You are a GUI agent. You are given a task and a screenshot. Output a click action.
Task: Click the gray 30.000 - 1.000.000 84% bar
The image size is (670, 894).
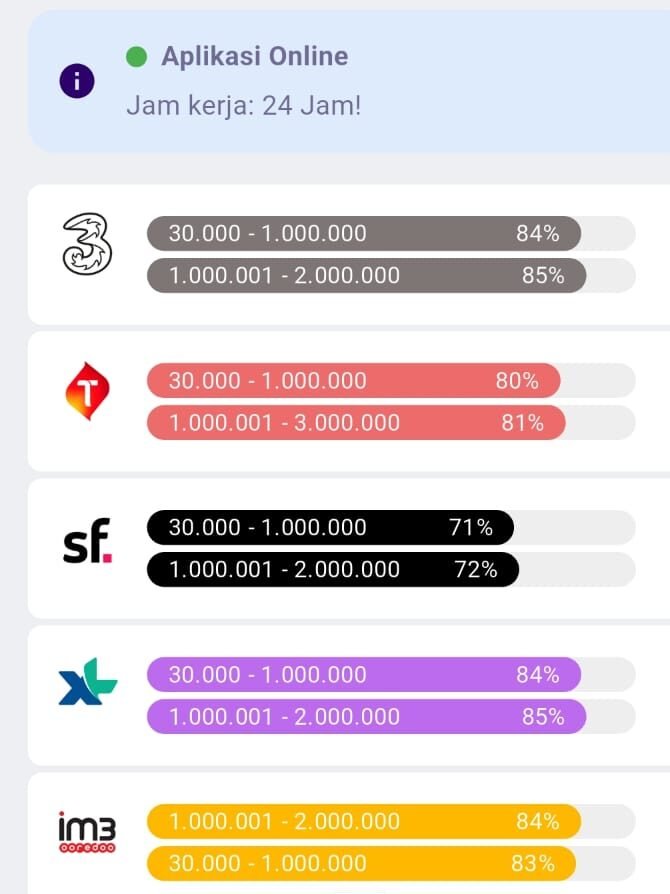coord(364,233)
